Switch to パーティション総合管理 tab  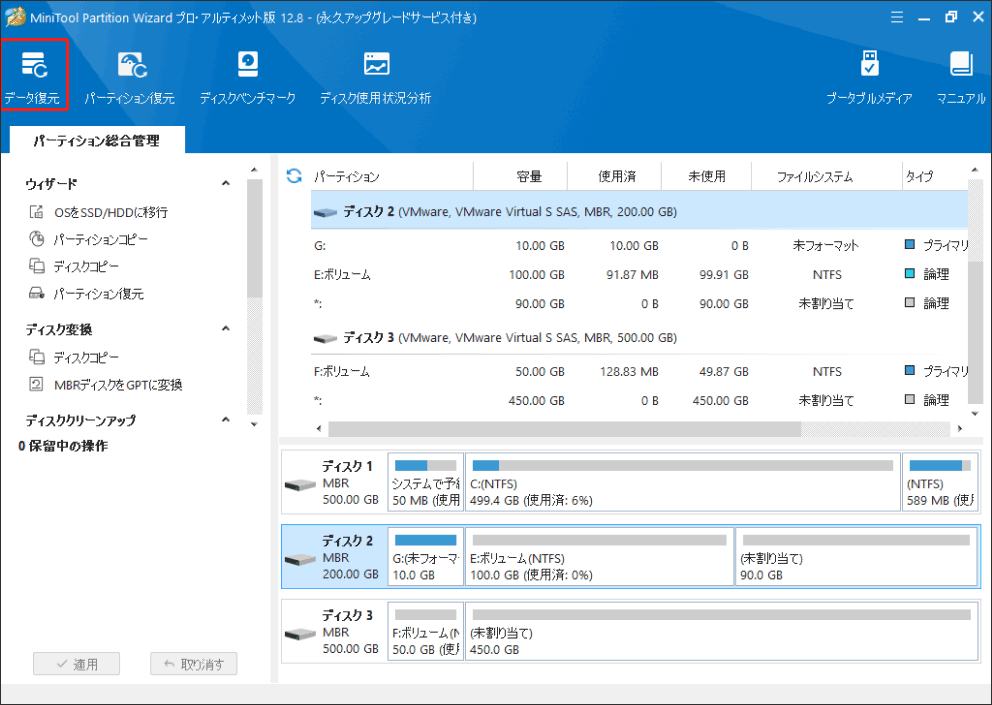[97, 140]
